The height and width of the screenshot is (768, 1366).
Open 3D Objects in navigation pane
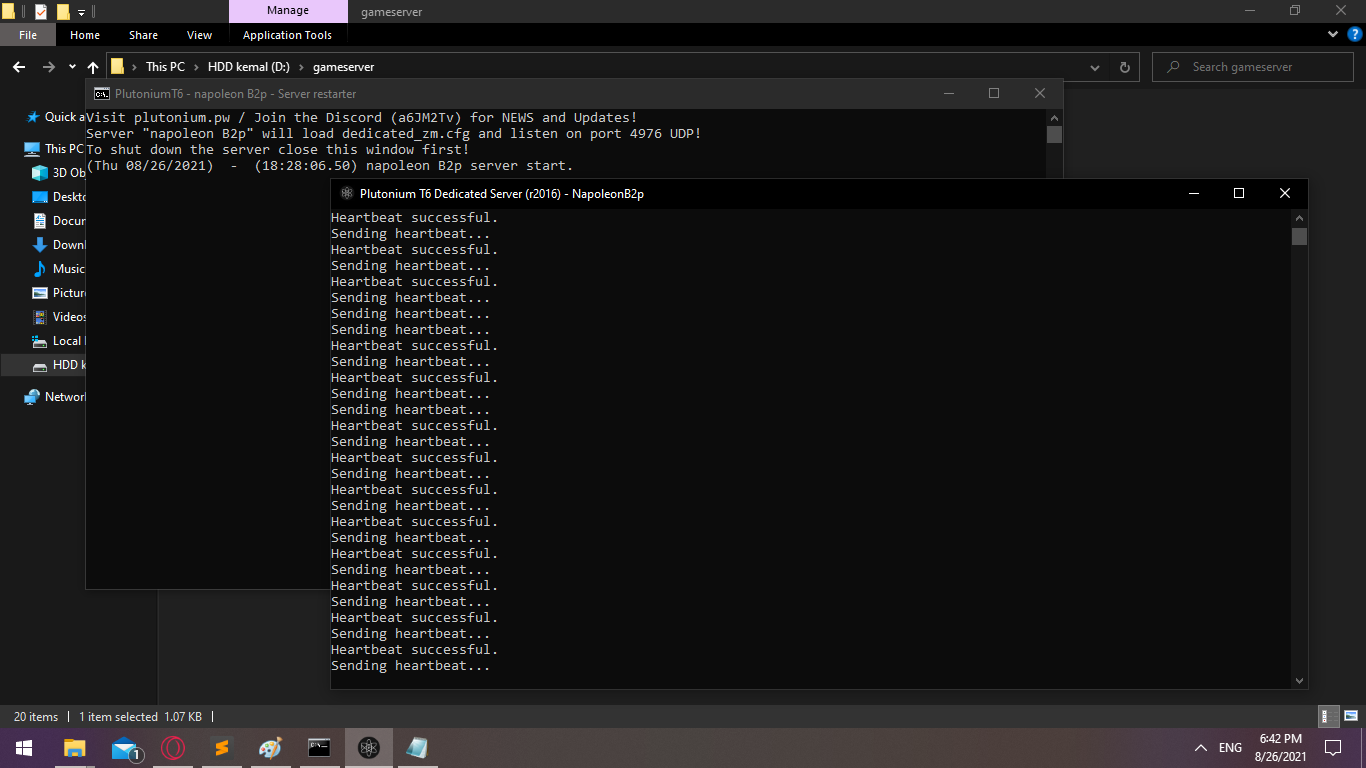pos(59,172)
